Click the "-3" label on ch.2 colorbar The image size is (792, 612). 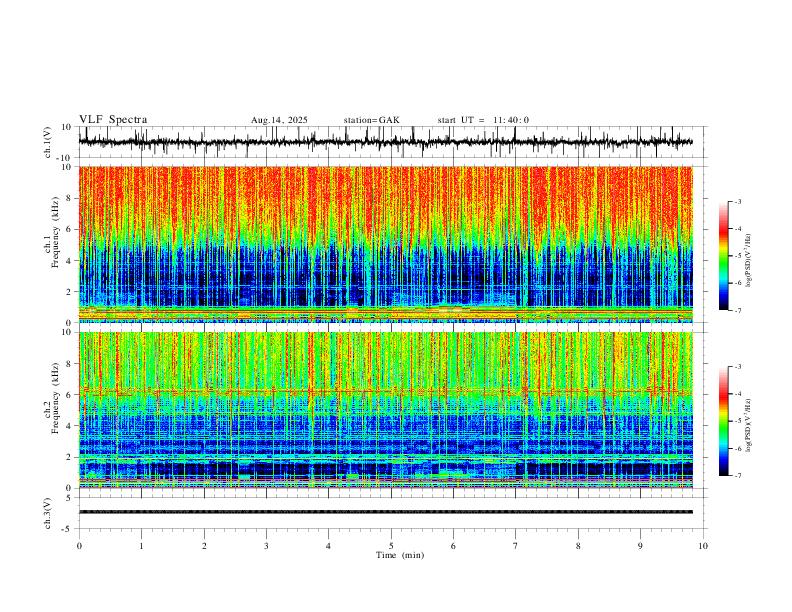pyautogui.click(x=737, y=367)
